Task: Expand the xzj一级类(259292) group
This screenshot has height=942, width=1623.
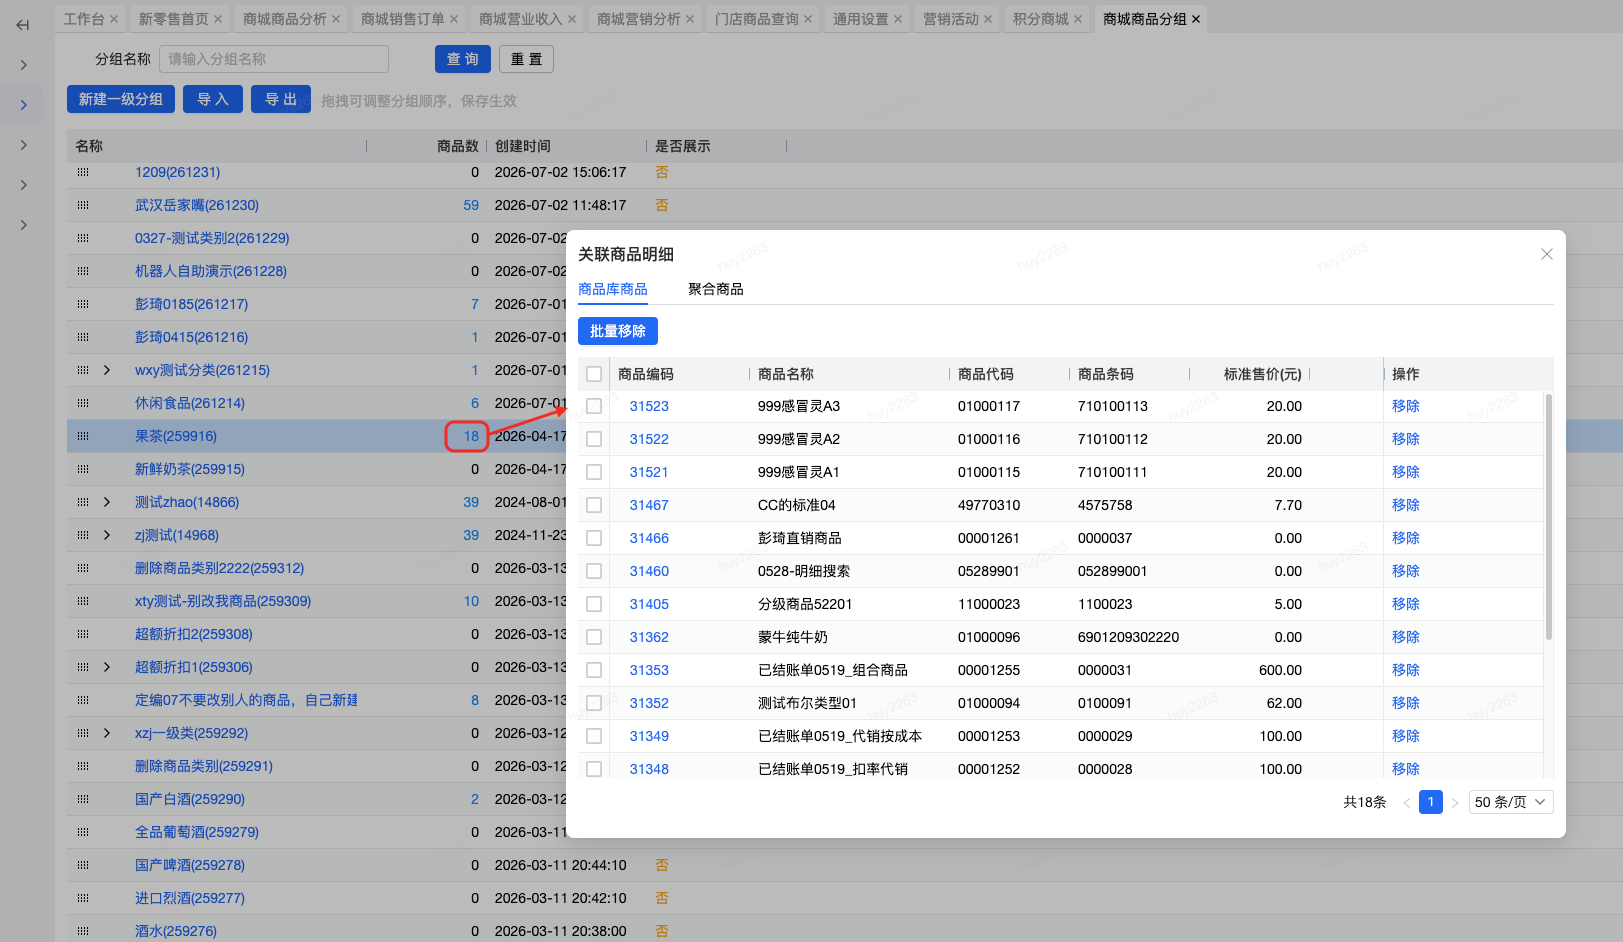Action: [107, 733]
